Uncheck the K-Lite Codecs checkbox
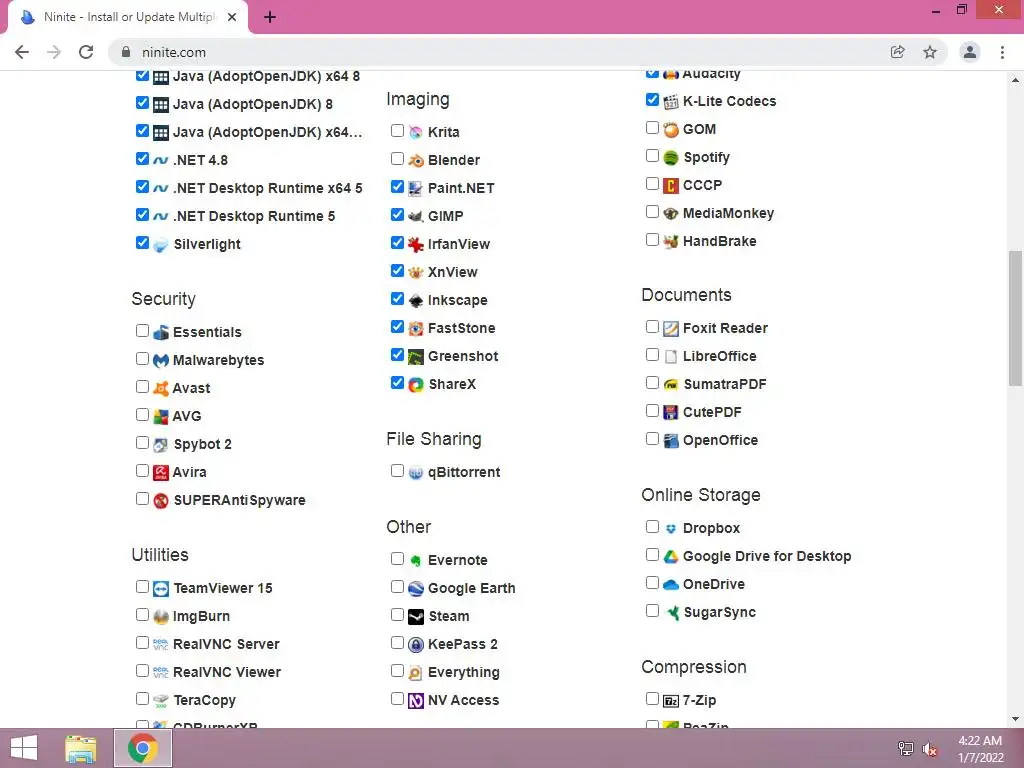 652,99
